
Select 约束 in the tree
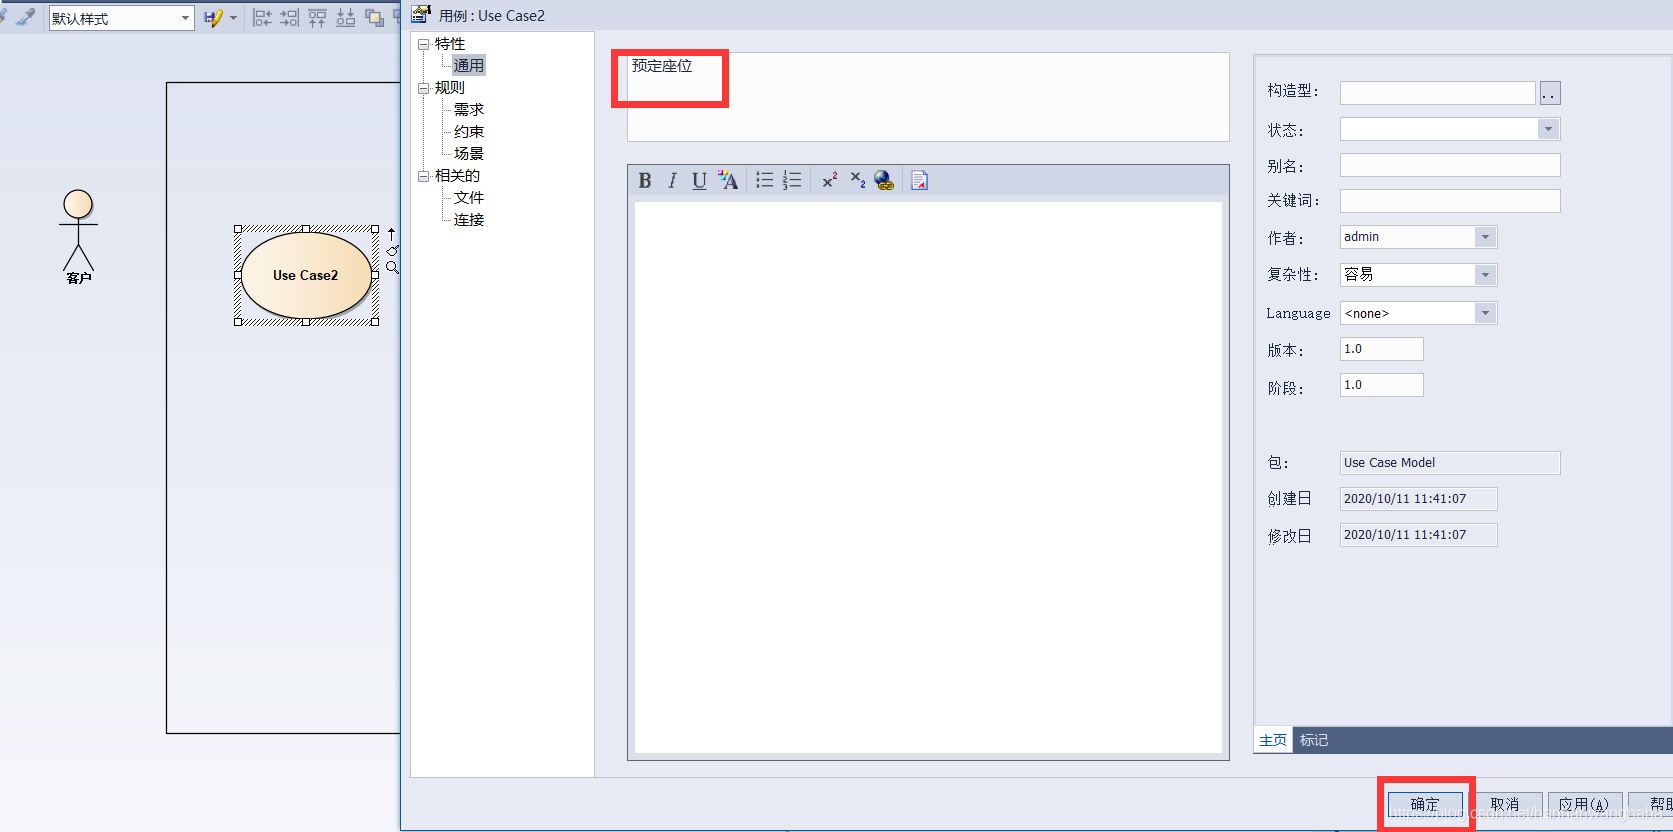tap(469, 132)
